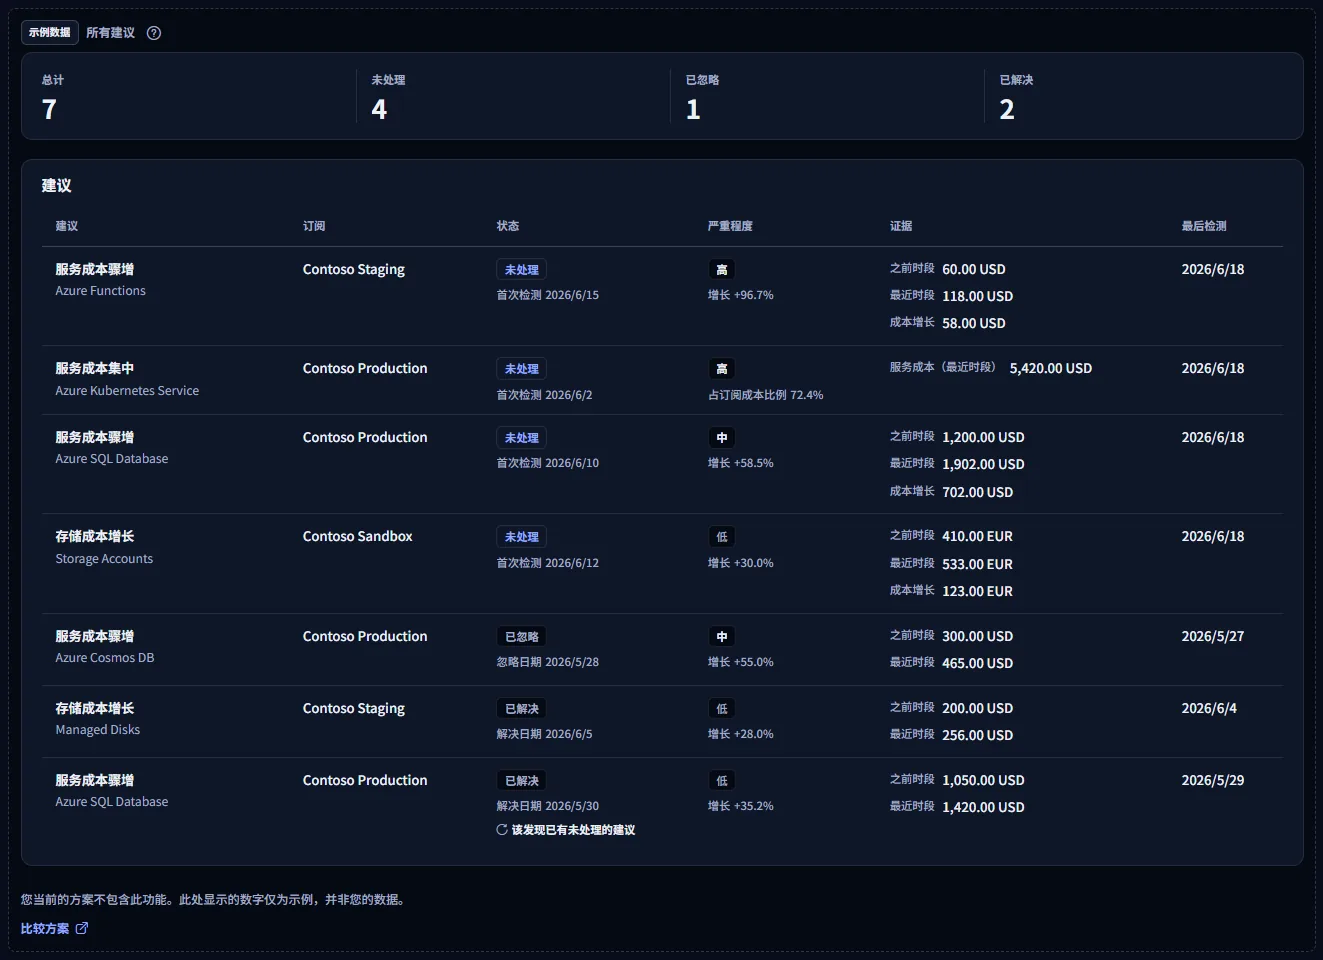This screenshot has width=1323, height=960.
Task: Click the 已忽略 summary count 1
Action: coord(693,109)
